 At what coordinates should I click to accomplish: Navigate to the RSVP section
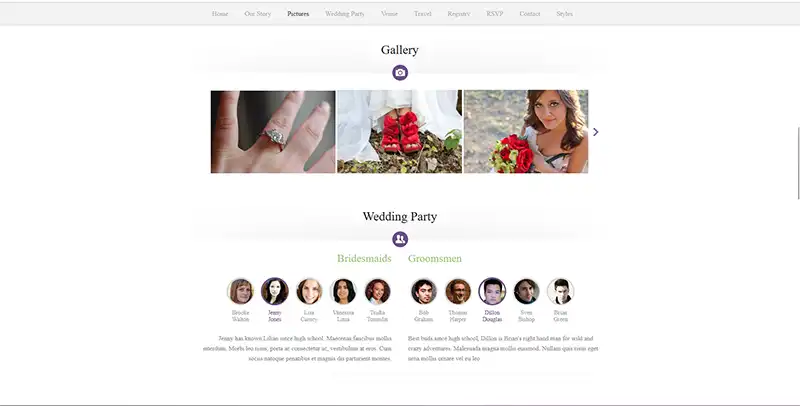pos(495,14)
